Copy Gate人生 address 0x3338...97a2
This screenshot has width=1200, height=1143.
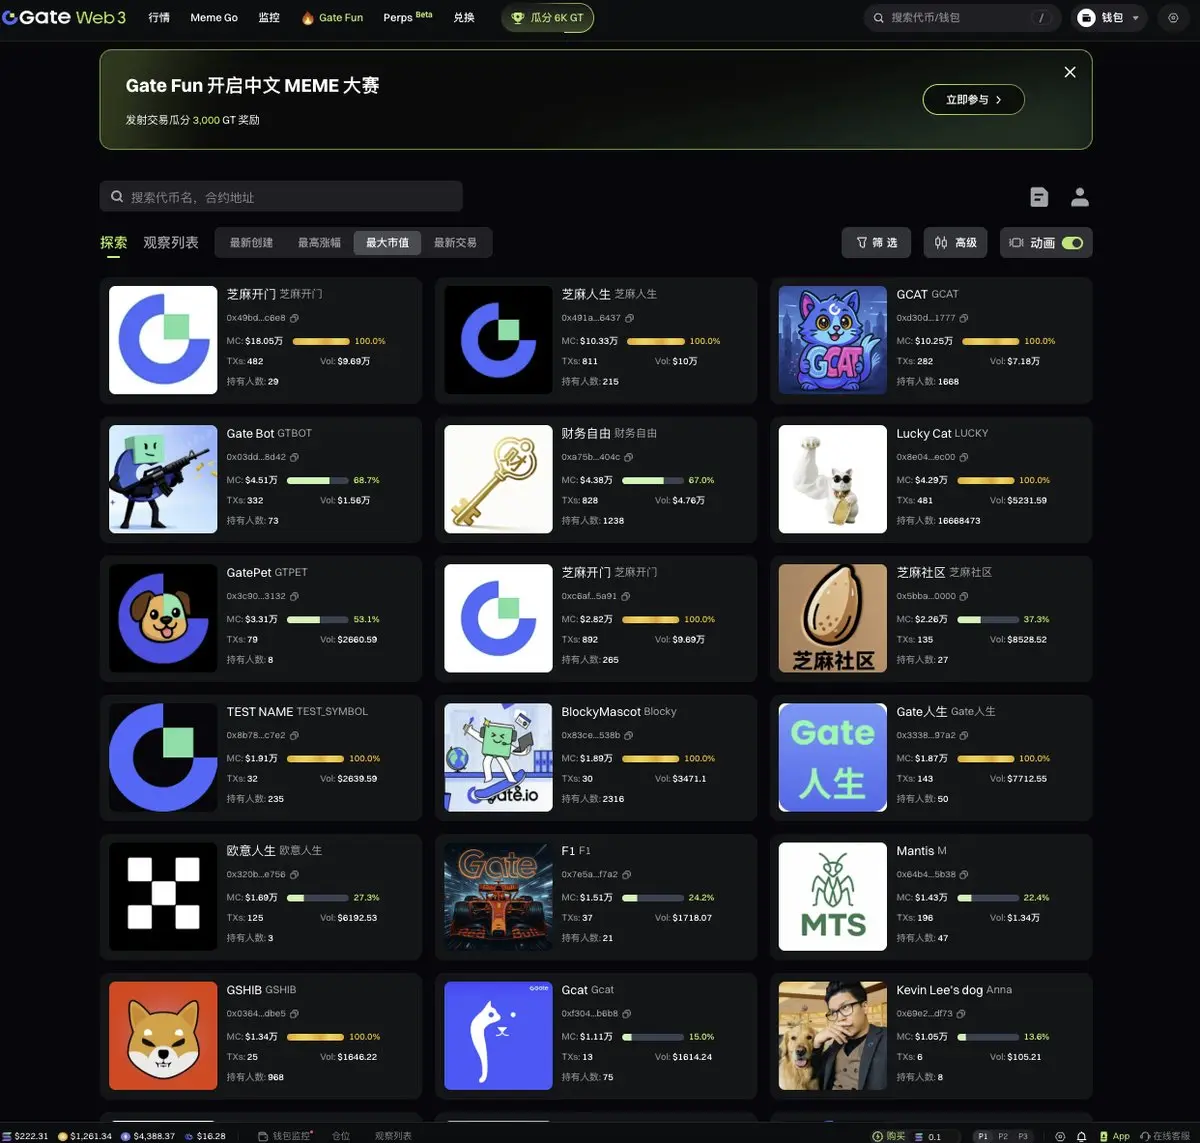(964, 735)
